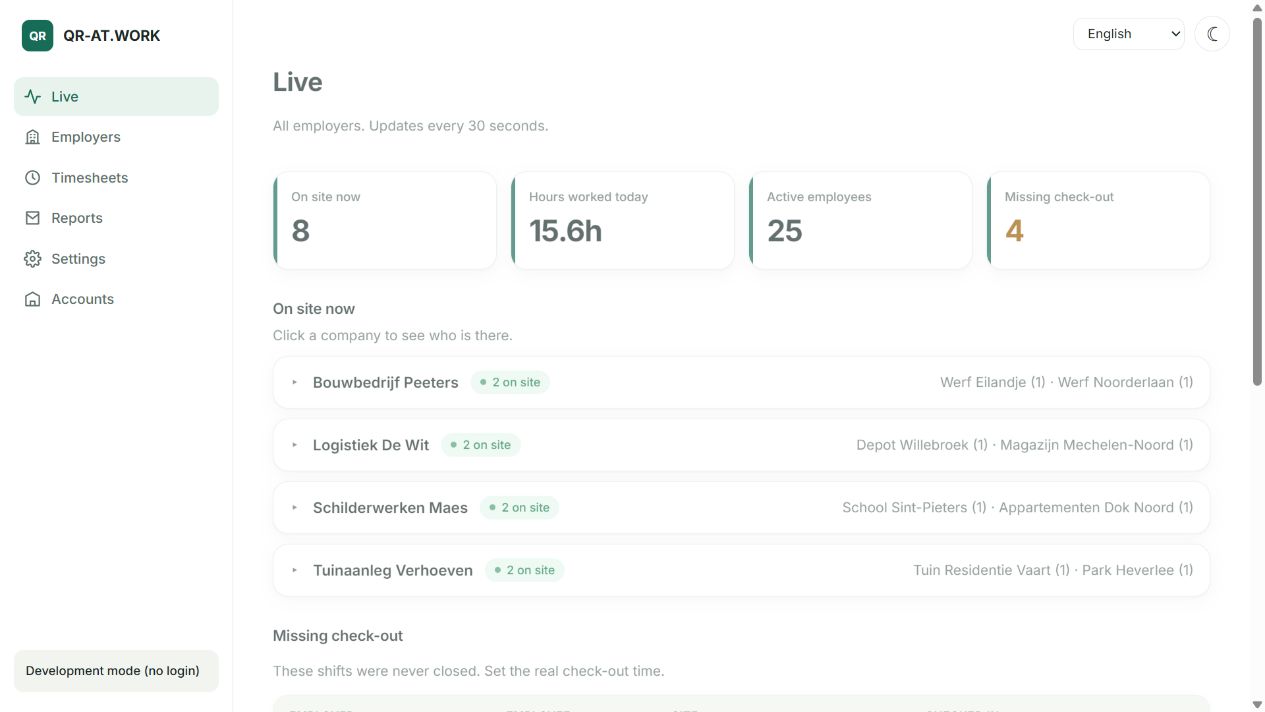This screenshot has width=1265, height=712.
Task: Click School Sint-Pieters (1) · Appartementen Dok Noord (1) text
Action: 1018,508
